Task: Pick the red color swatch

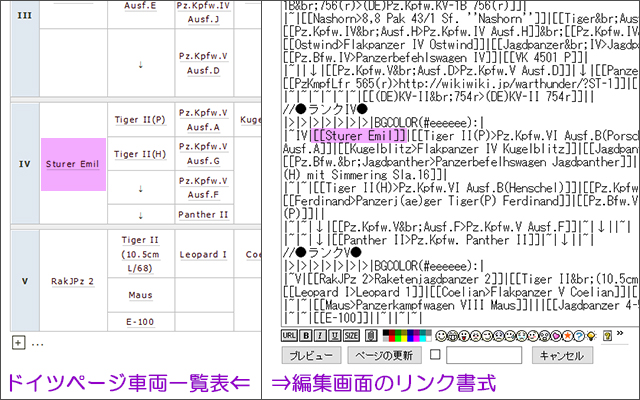Action: click(x=392, y=338)
